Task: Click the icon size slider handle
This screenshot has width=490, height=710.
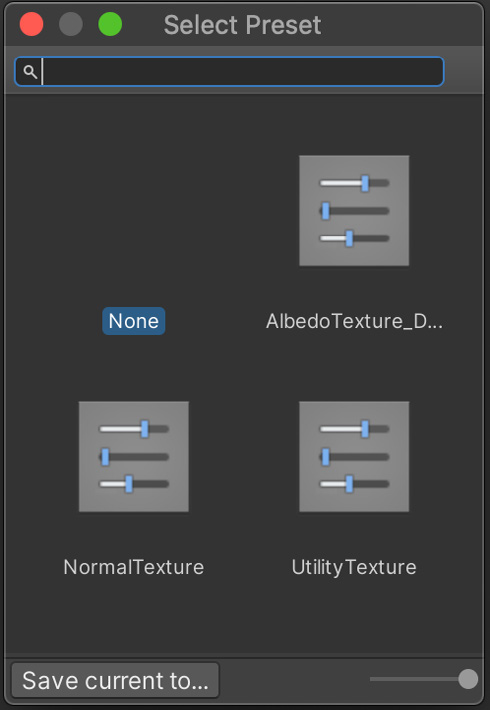Action: pos(468,679)
